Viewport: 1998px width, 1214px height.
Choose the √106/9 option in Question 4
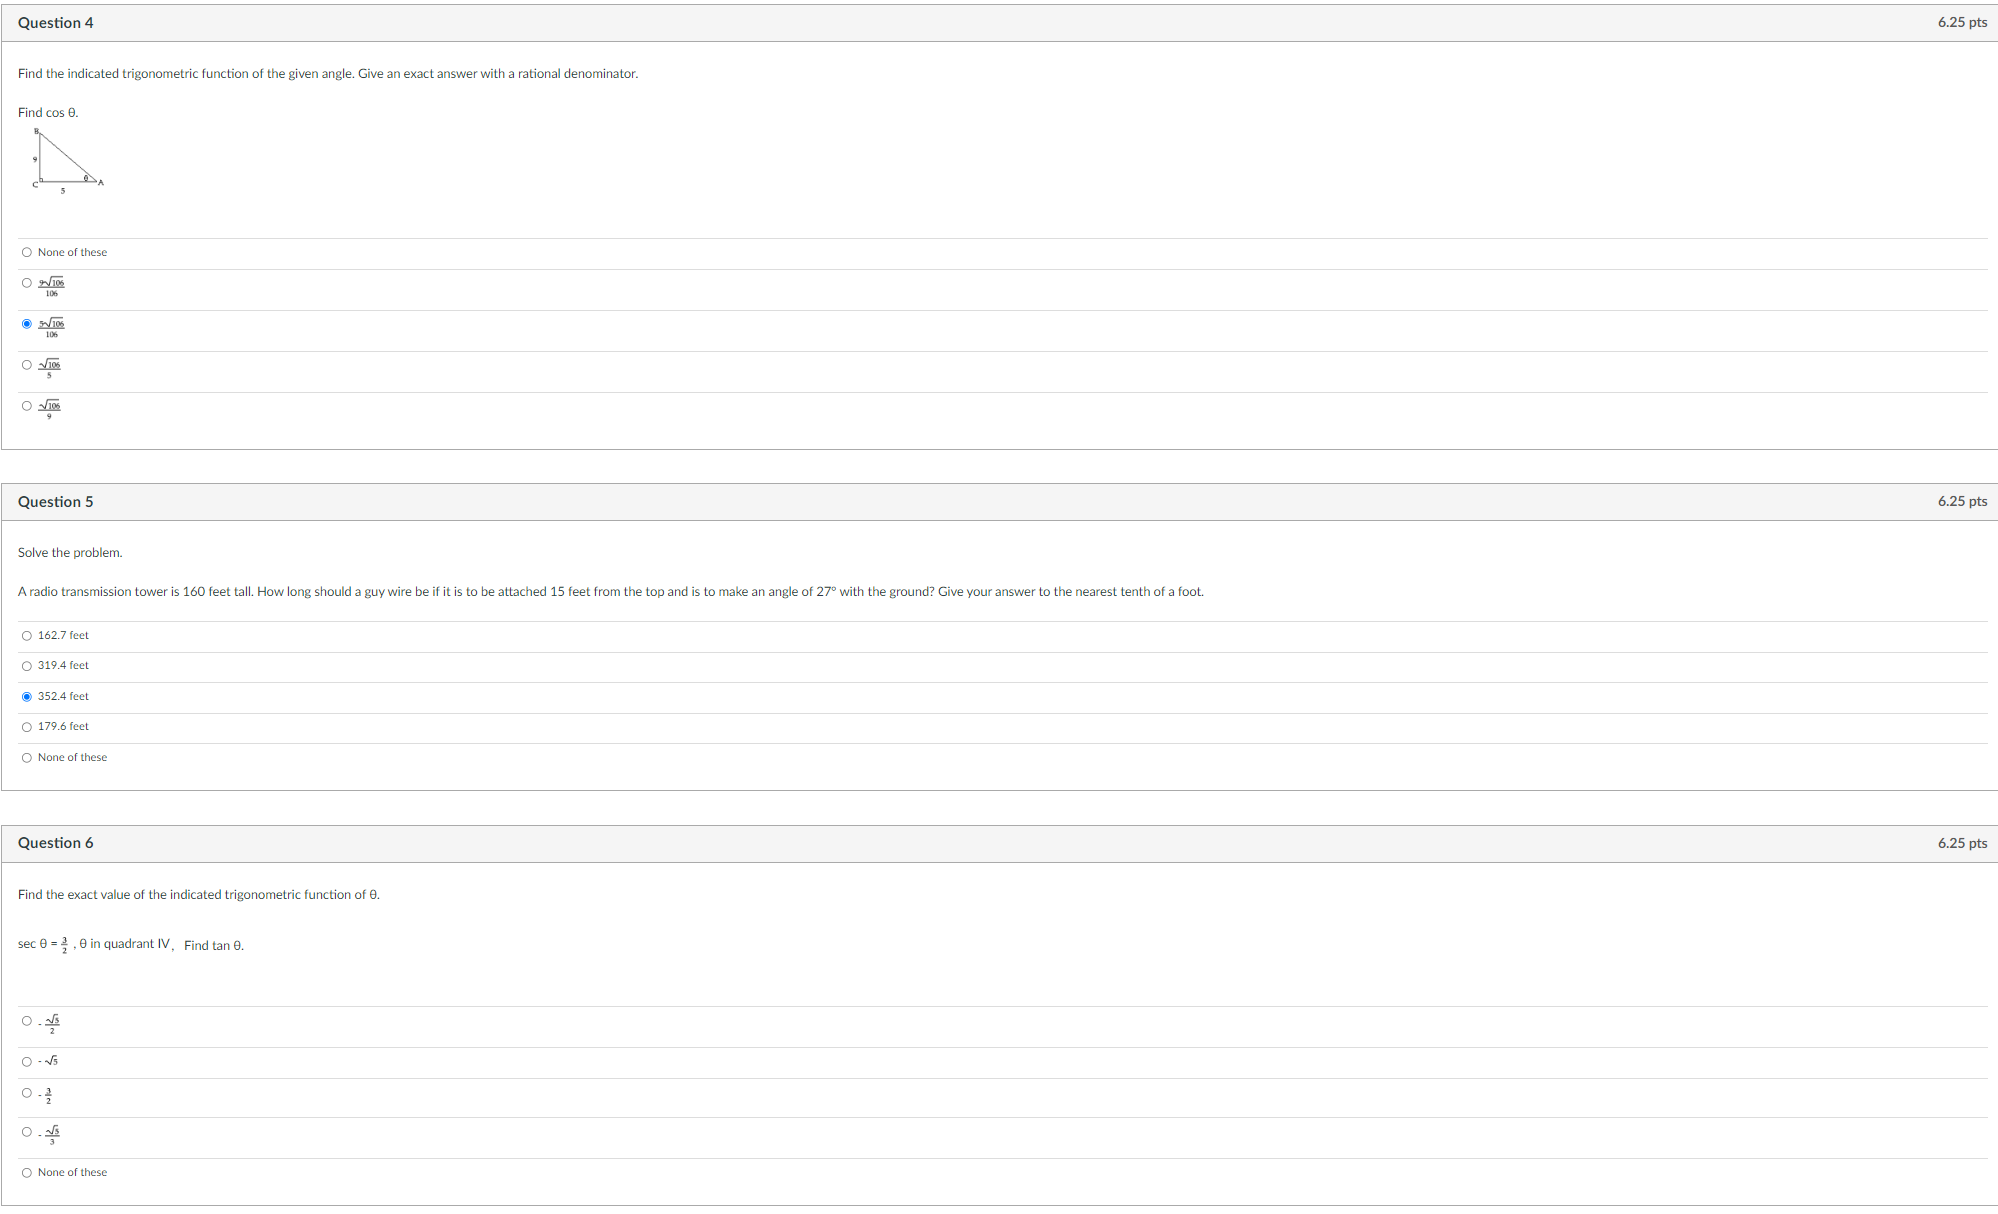pos(27,406)
